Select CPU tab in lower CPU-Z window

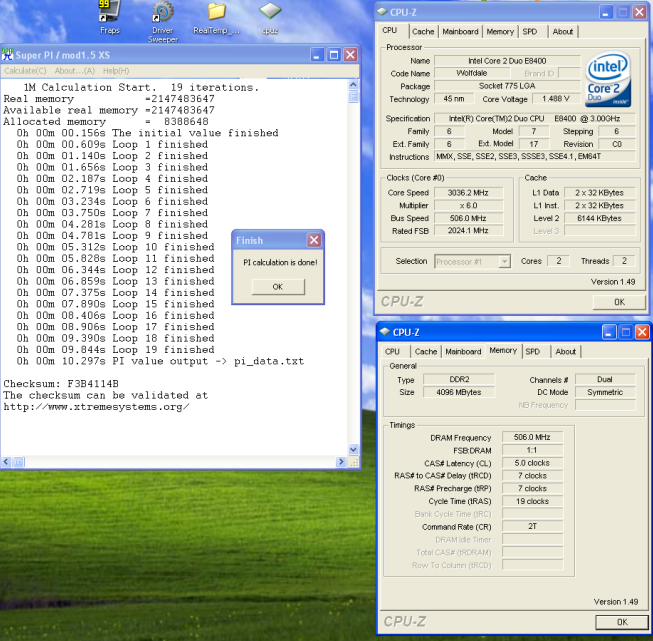392,352
